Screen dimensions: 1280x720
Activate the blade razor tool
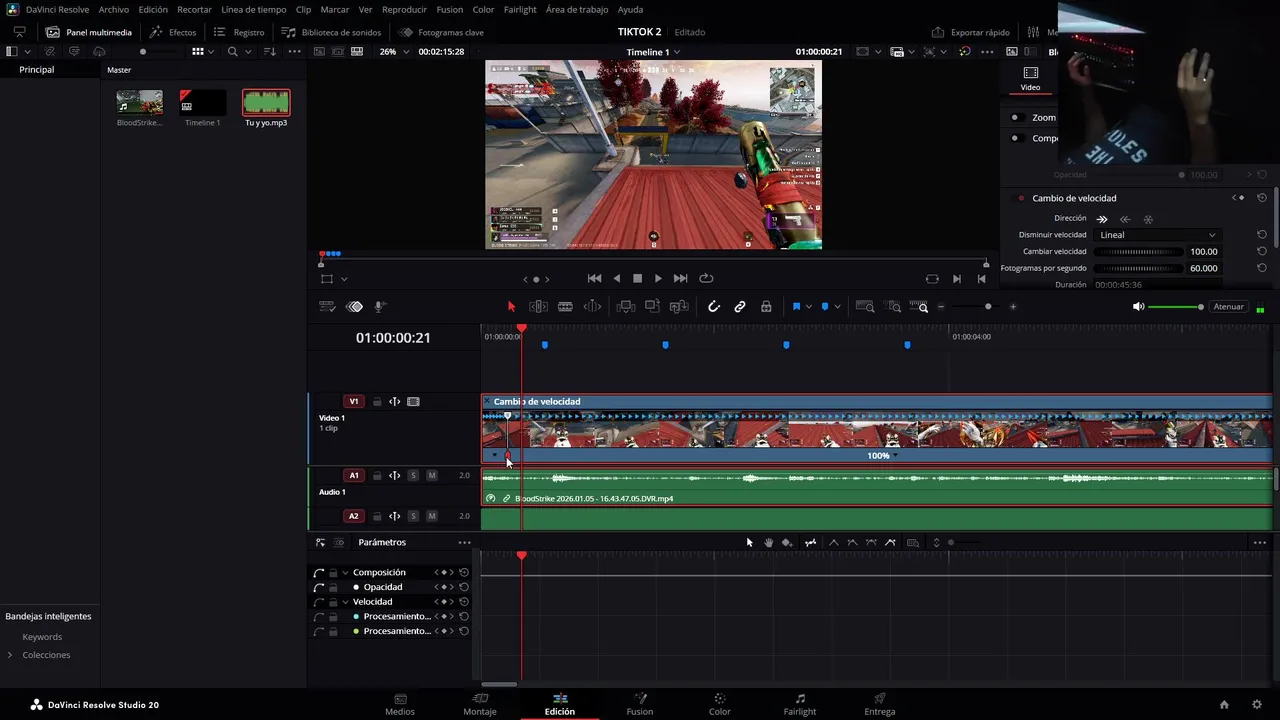(565, 307)
